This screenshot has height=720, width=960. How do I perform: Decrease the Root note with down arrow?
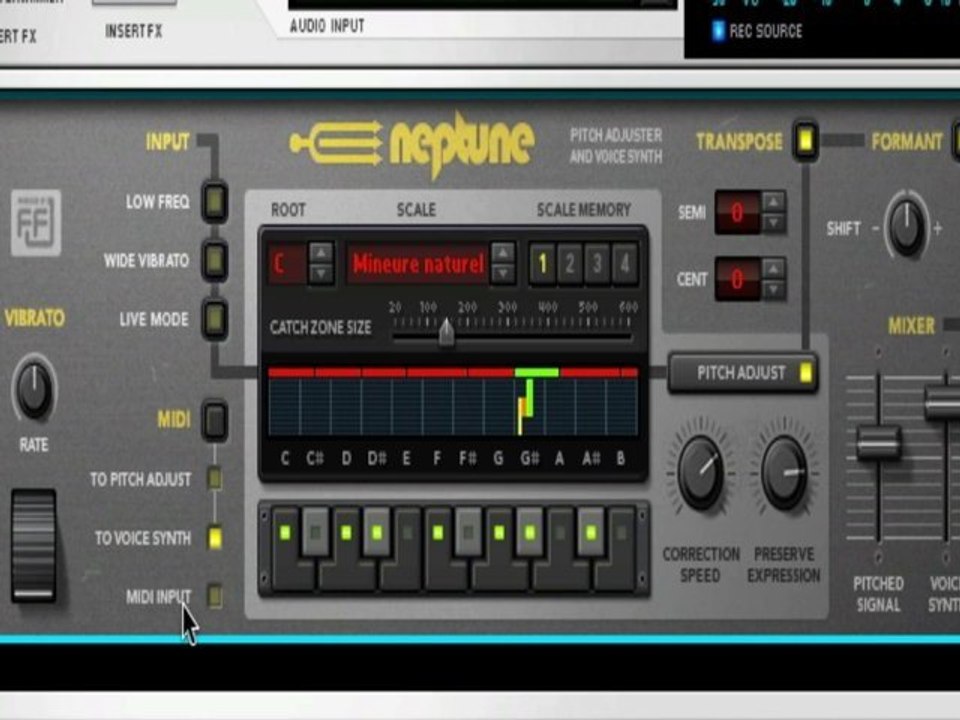pos(321,274)
